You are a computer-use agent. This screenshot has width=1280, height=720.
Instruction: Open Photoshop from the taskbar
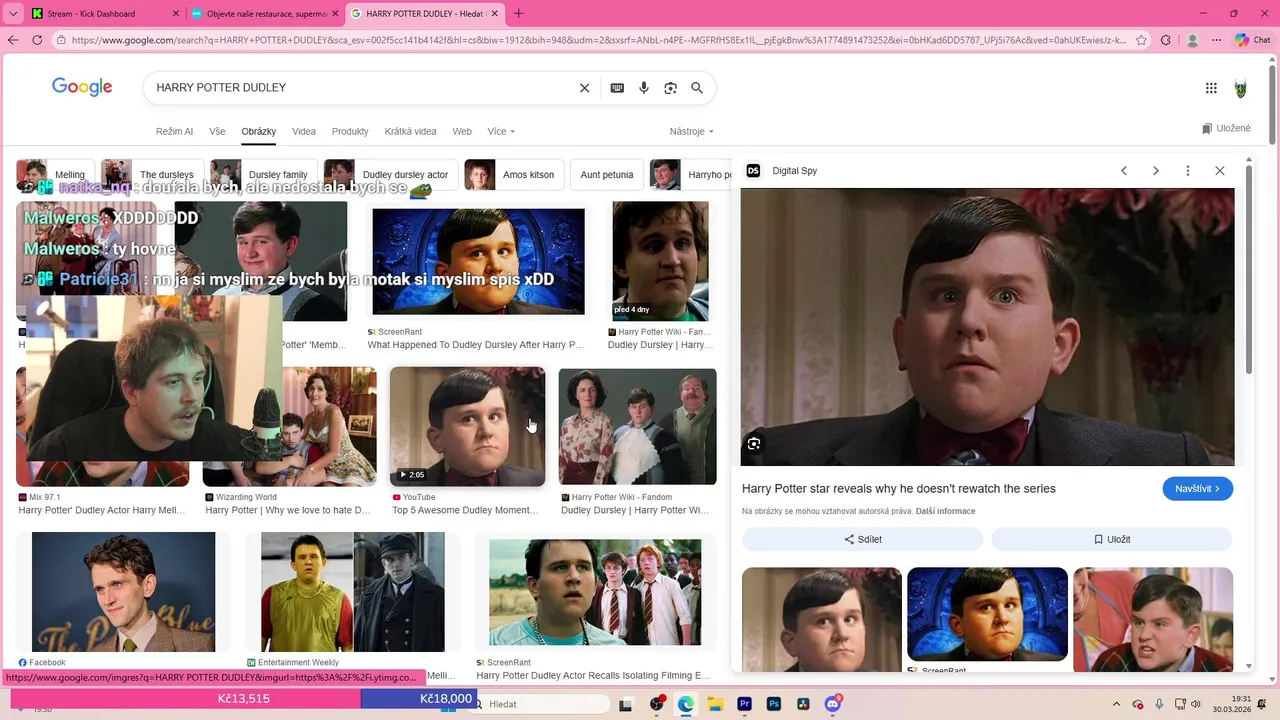pyautogui.click(x=773, y=704)
